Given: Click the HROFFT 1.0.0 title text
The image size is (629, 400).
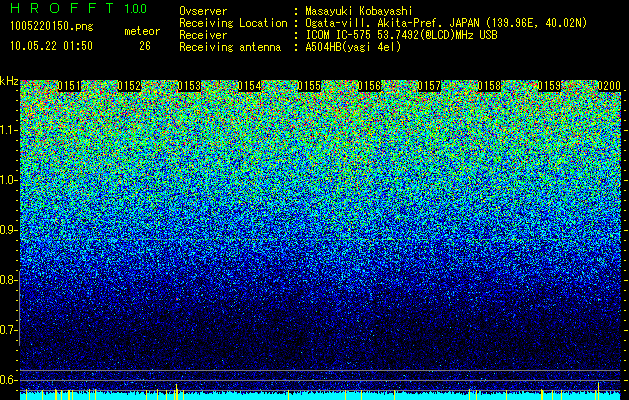Looking at the screenshot, I should tap(79, 8).
